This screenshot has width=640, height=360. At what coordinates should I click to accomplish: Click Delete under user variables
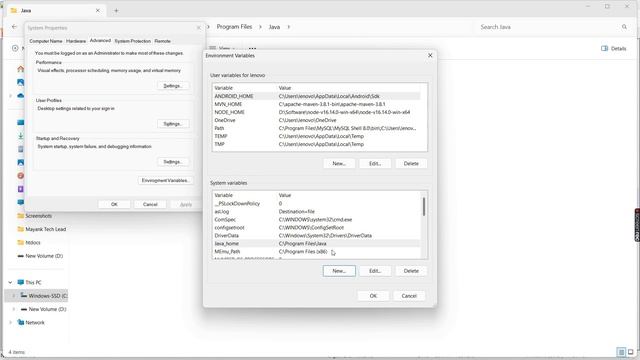point(411,163)
